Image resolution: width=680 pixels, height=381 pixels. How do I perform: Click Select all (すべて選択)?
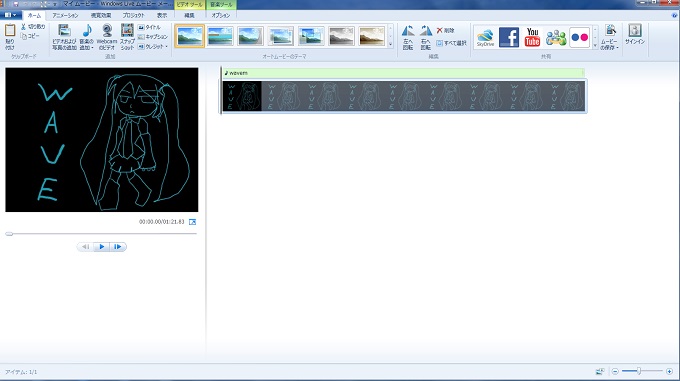451,43
